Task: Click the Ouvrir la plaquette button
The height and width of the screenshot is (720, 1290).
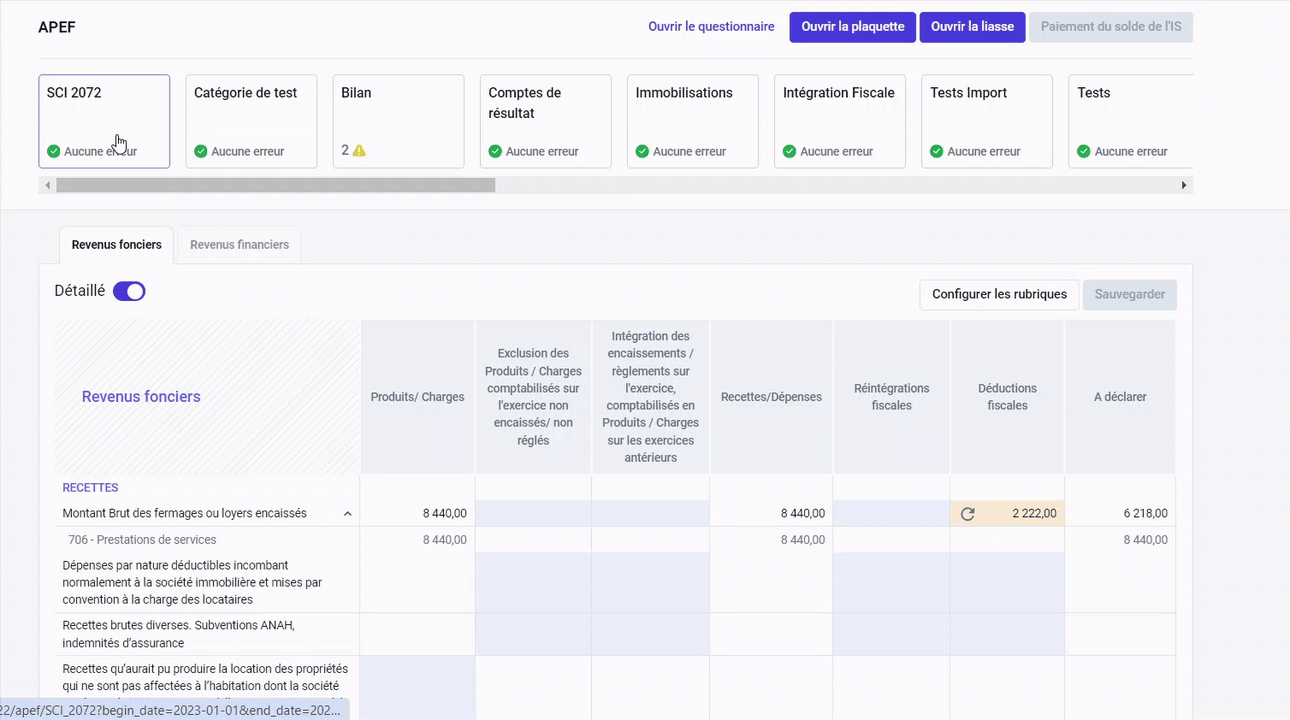Action: [x=853, y=27]
